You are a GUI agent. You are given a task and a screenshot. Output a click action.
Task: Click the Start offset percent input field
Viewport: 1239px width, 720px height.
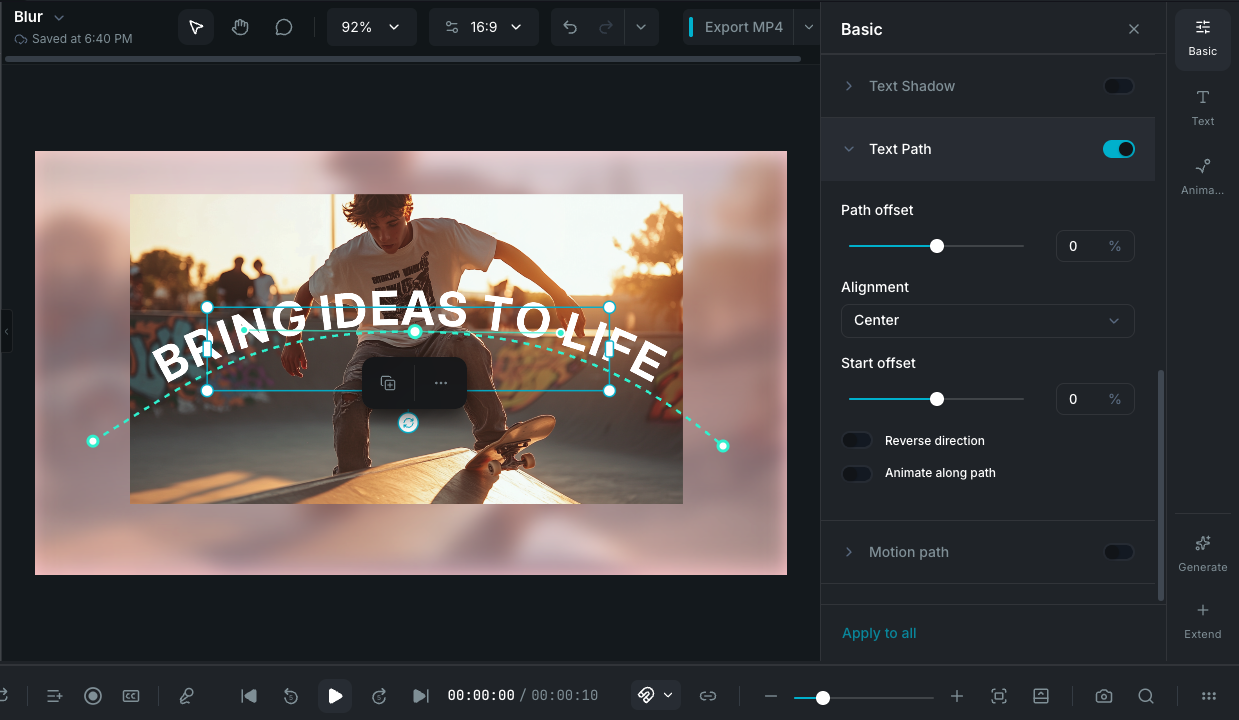pos(1083,399)
